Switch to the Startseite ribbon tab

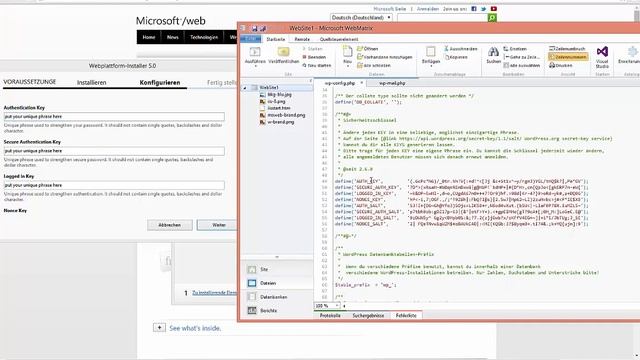[276, 39]
